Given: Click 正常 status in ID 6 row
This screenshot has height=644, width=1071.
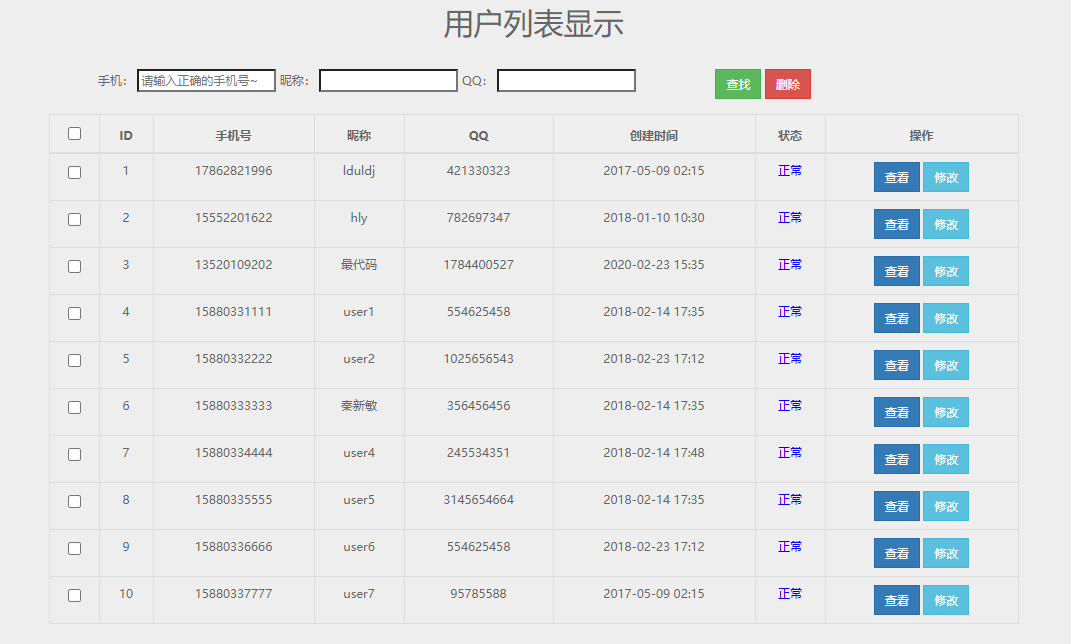Looking at the screenshot, I should pyautogui.click(x=790, y=406).
